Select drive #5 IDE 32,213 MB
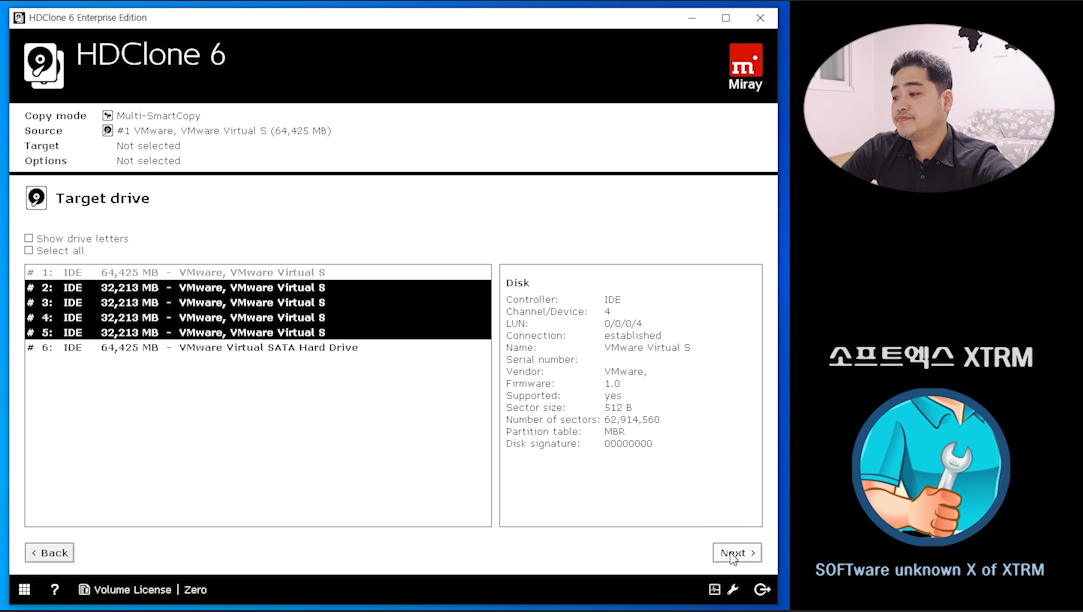Screen dimensions: 1083x612 click(258, 332)
